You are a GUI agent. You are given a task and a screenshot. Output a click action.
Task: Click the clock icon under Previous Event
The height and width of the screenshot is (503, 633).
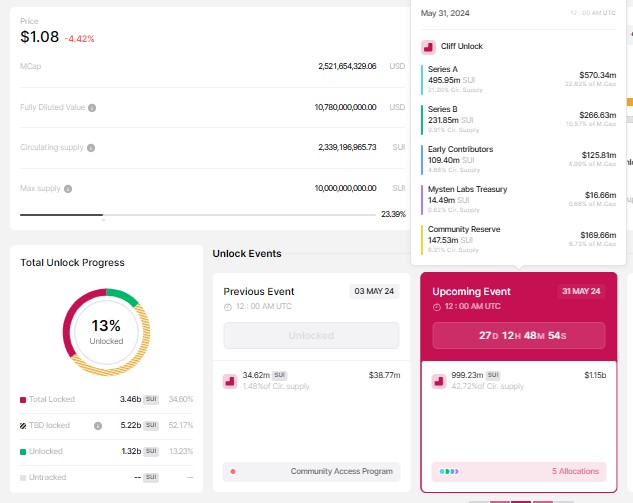(228, 307)
